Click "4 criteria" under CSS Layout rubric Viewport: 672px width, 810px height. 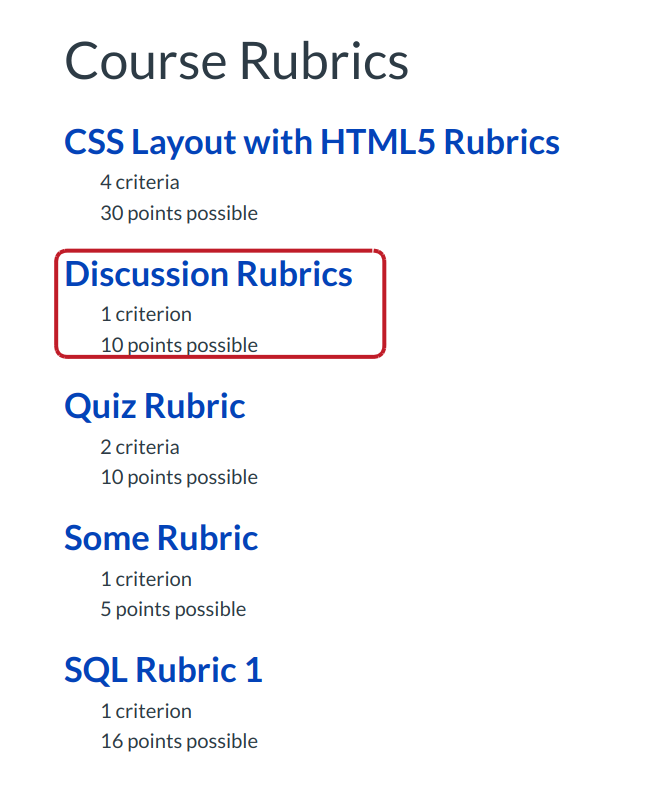[x=140, y=182]
